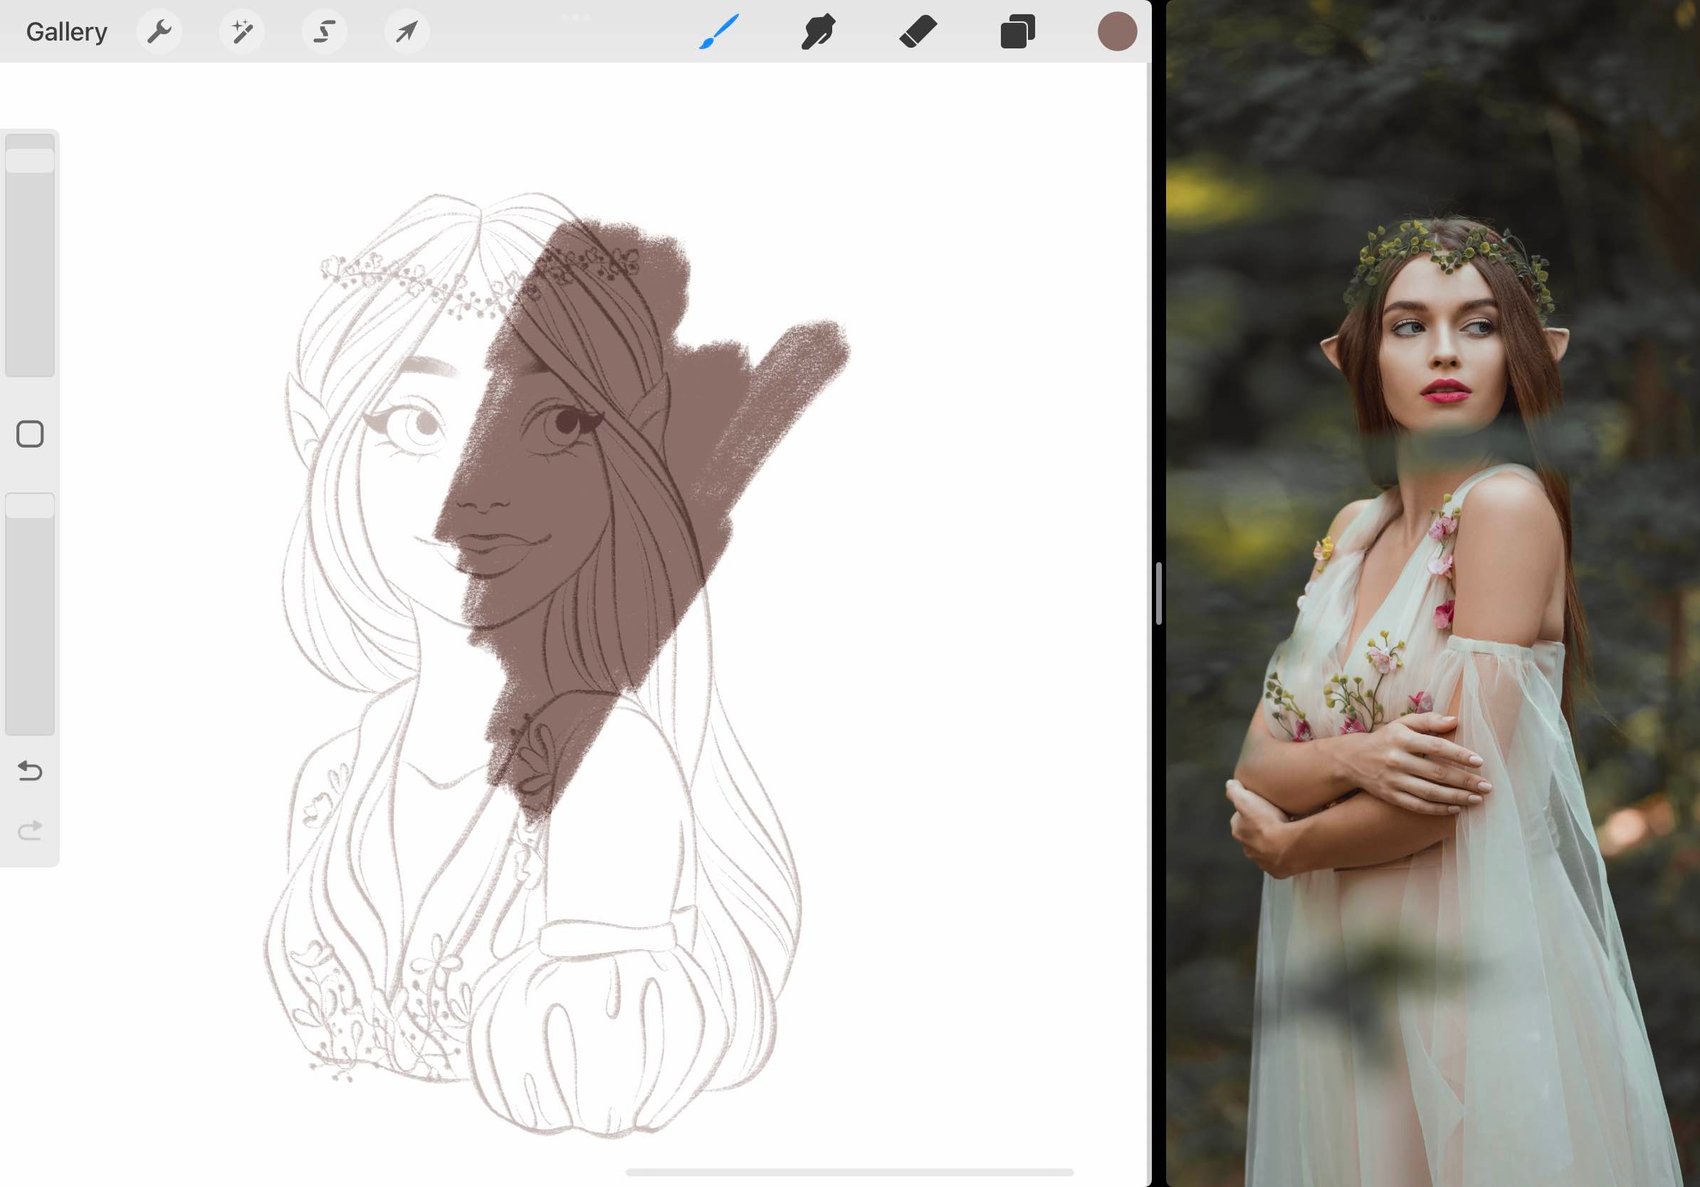Viewport: 1700px width, 1187px height.
Task: Undo the last stroke
Action: 30,770
